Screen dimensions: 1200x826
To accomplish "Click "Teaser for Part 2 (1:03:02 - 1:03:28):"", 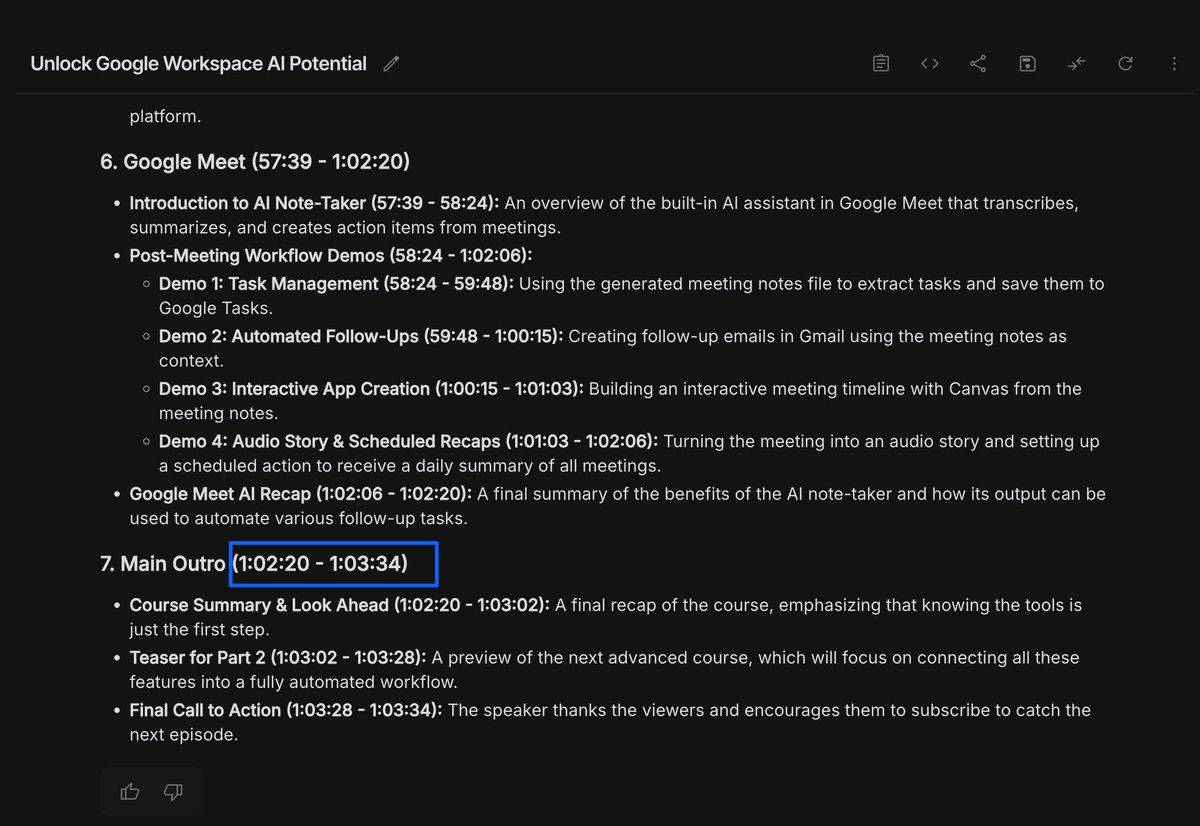I will click(x=278, y=658).
